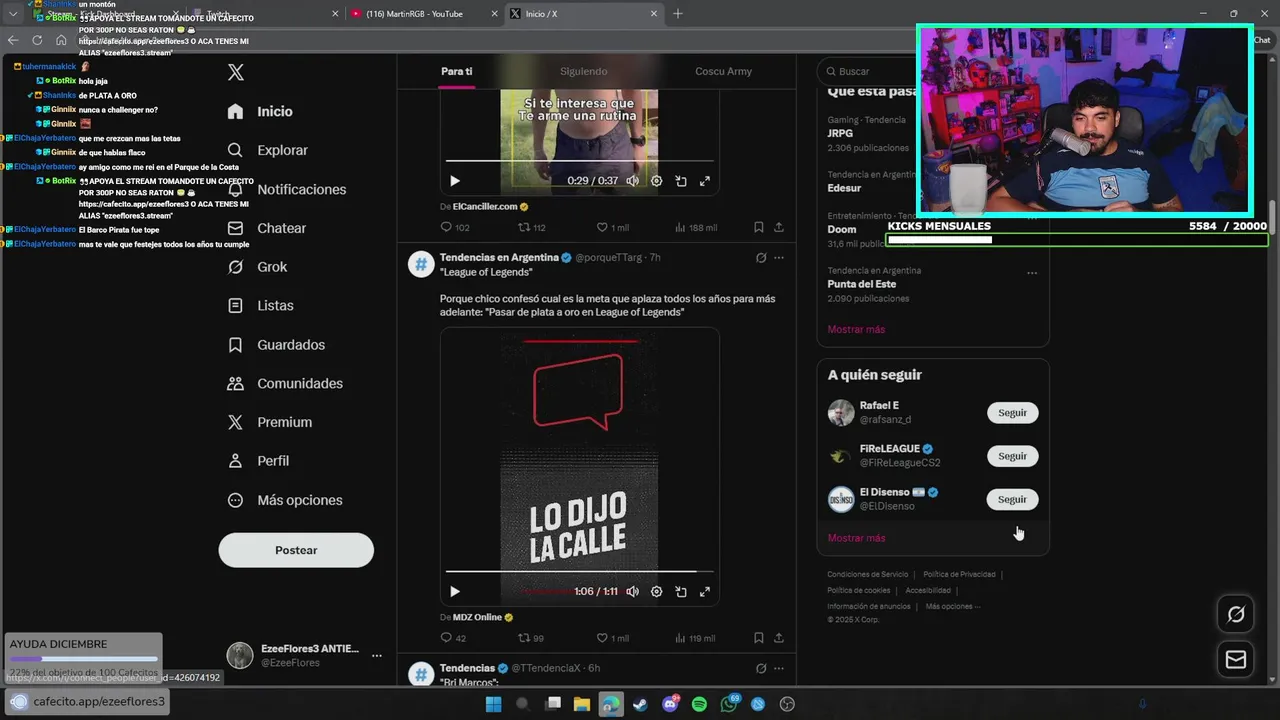Viewport: 1280px width, 720px height.
Task: Switch to the Siguiendo tab
Action: (x=583, y=71)
